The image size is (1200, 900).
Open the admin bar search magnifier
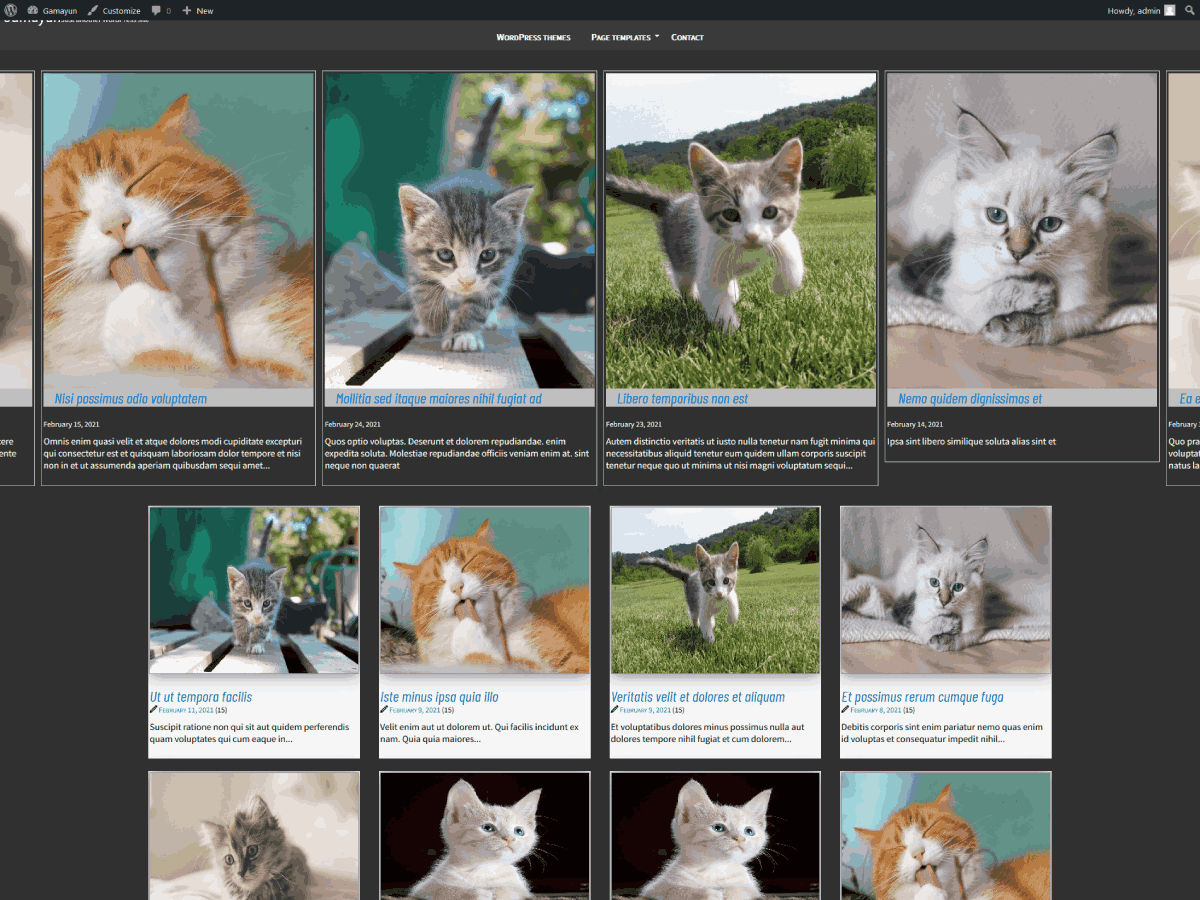pos(1189,10)
